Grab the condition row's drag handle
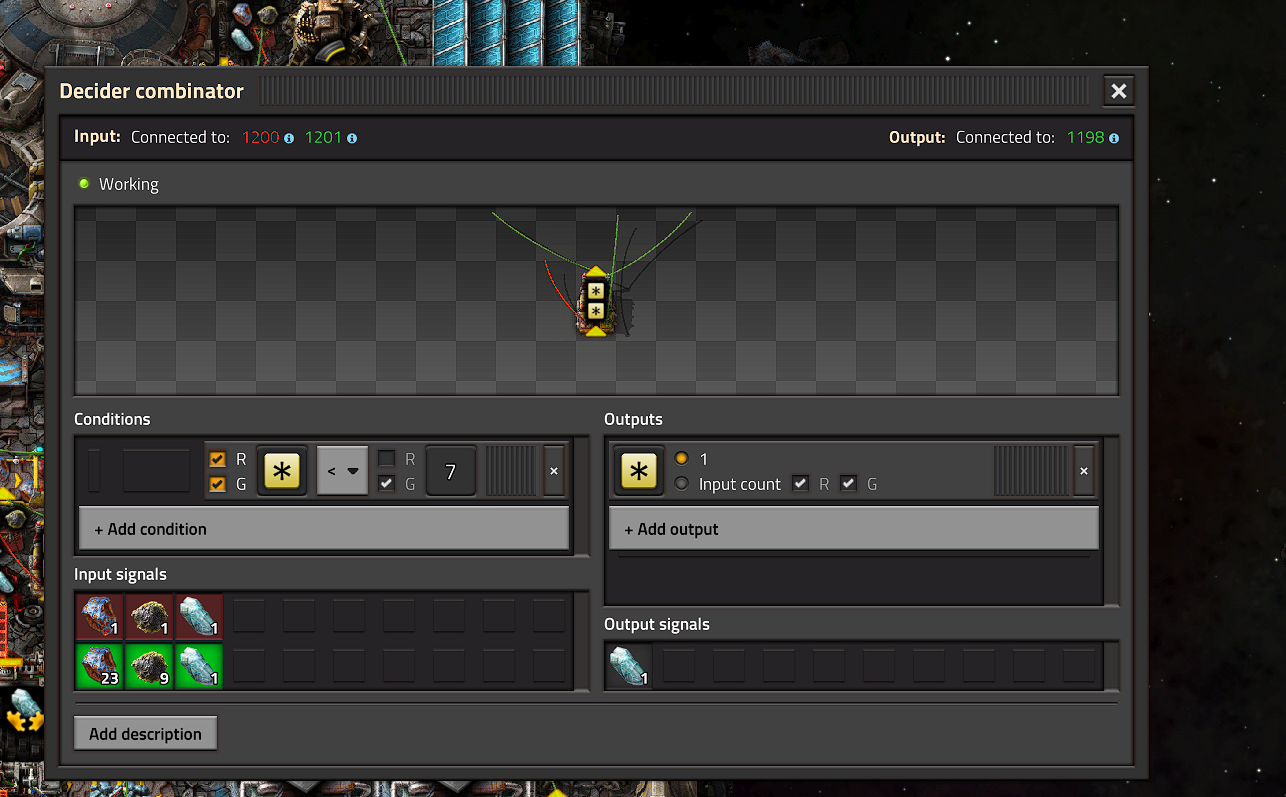 coord(510,471)
